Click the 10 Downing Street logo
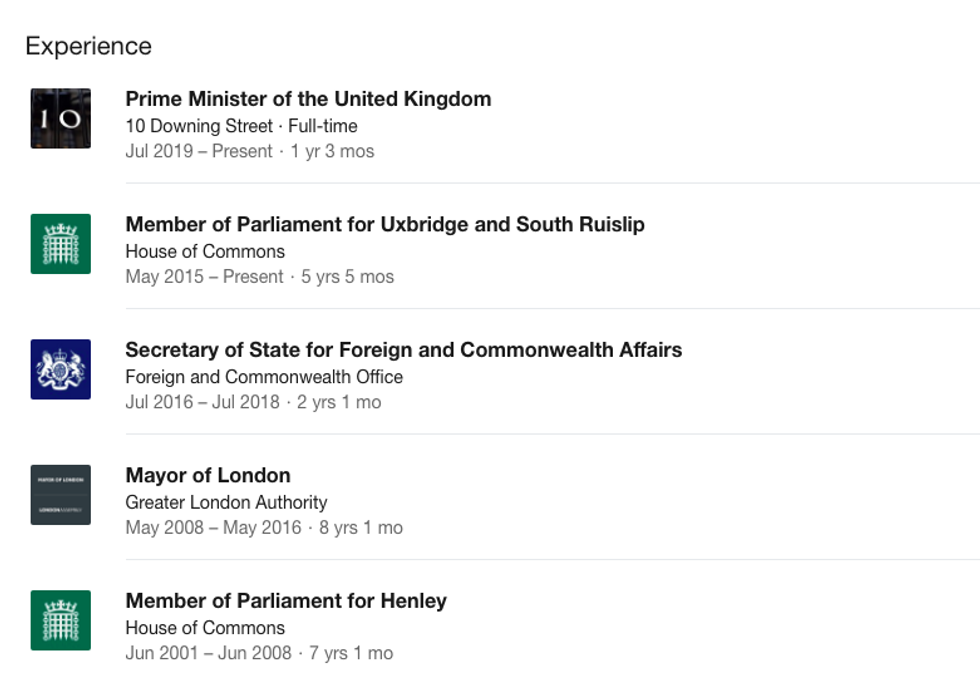The width and height of the screenshot is (980, 694). pos(60,119)
